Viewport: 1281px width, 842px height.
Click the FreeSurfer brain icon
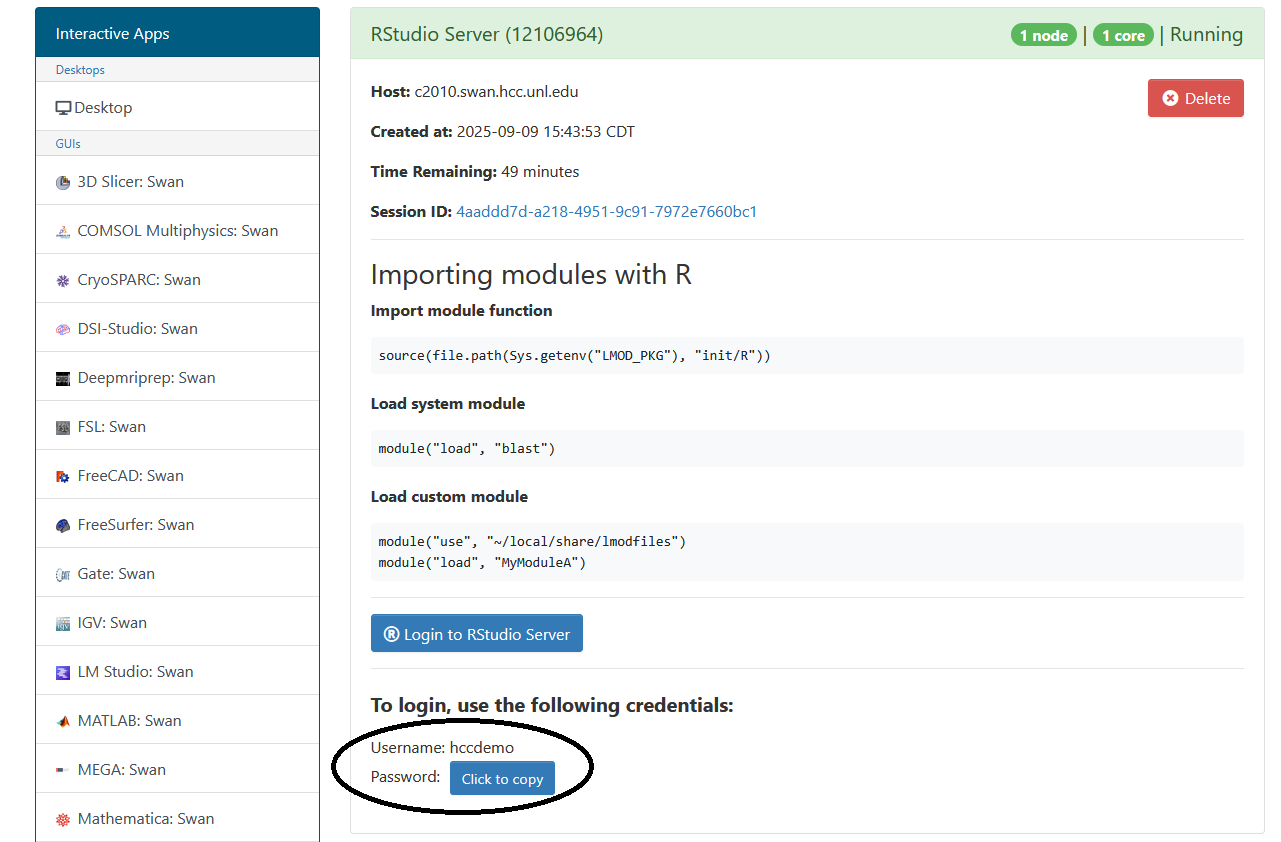pyautogui.click(x=63, y=525)
